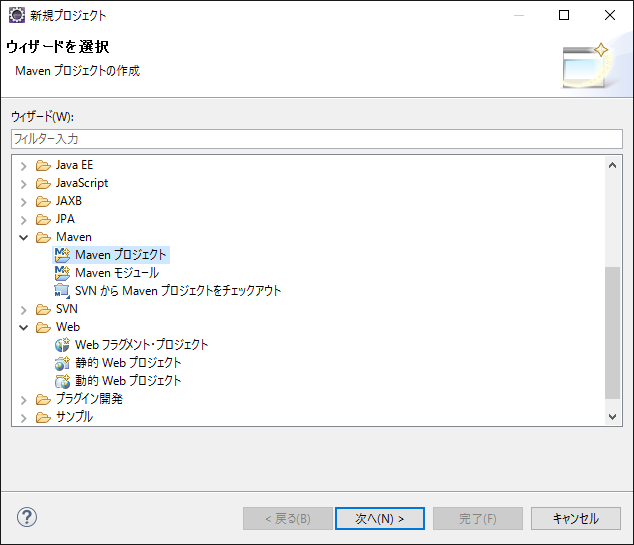Click the SVN folder icon
The image size is (634, 545).
click(x=43, y=309)
